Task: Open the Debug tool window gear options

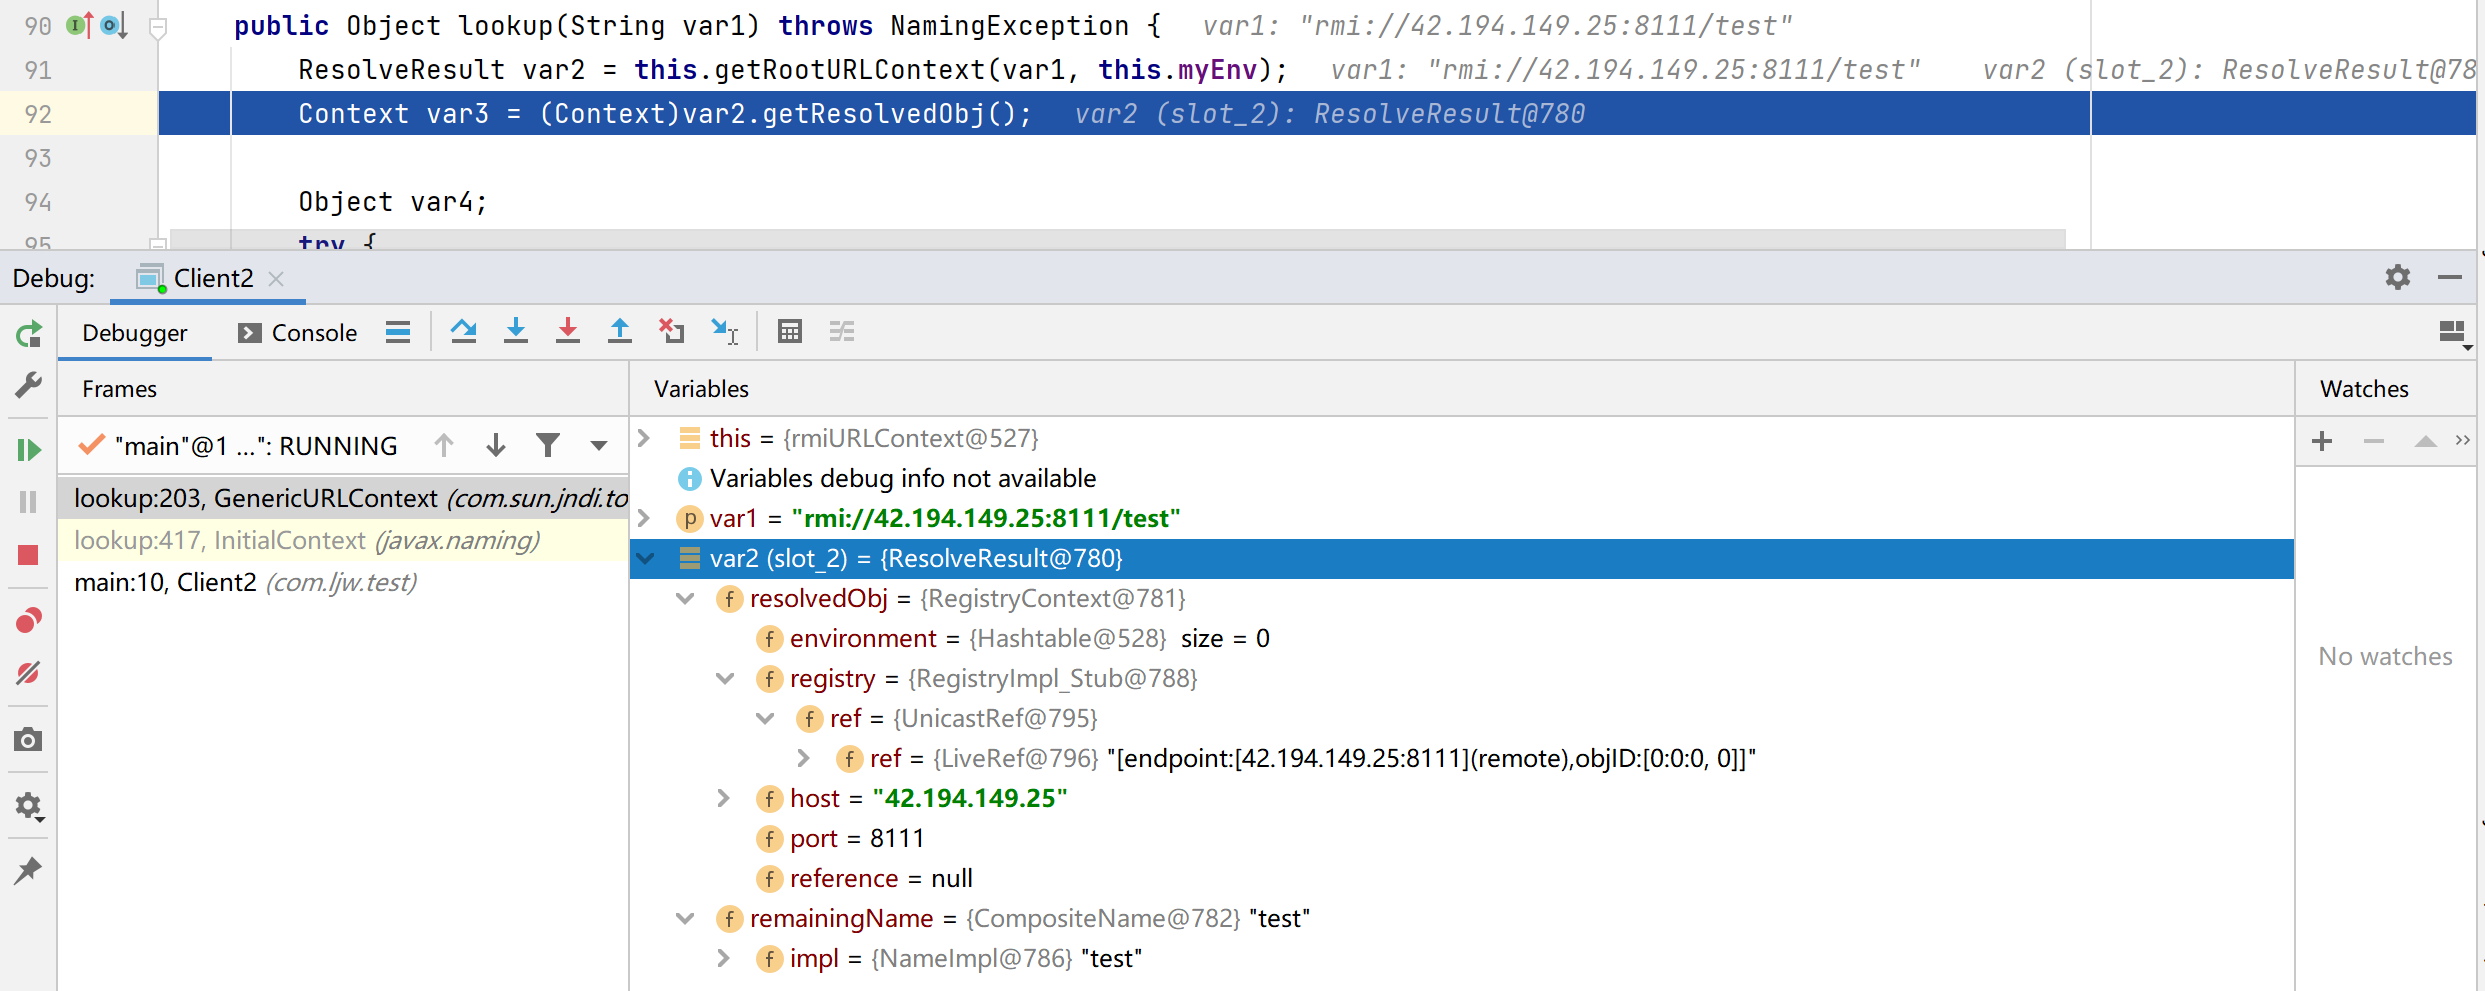Action: point(2398,277)
